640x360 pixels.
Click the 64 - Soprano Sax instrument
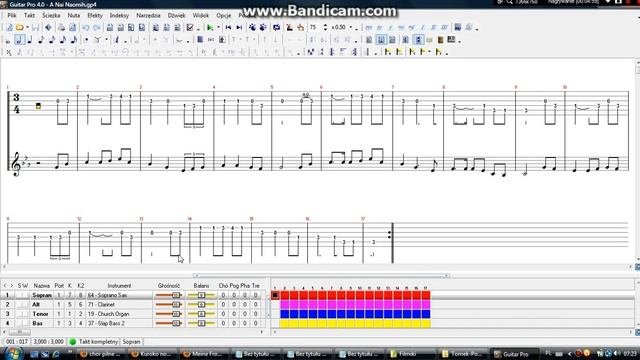pos(107,295)
